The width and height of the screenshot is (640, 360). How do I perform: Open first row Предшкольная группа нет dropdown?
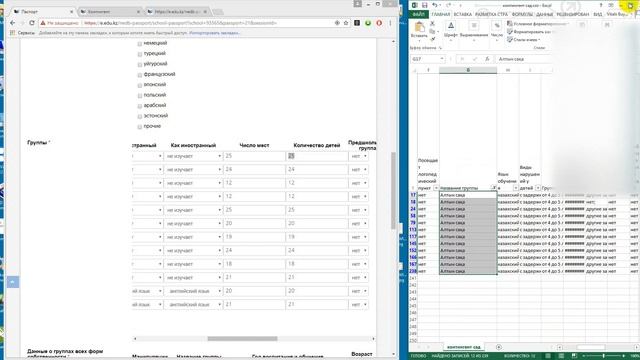(x=358, y=156)
